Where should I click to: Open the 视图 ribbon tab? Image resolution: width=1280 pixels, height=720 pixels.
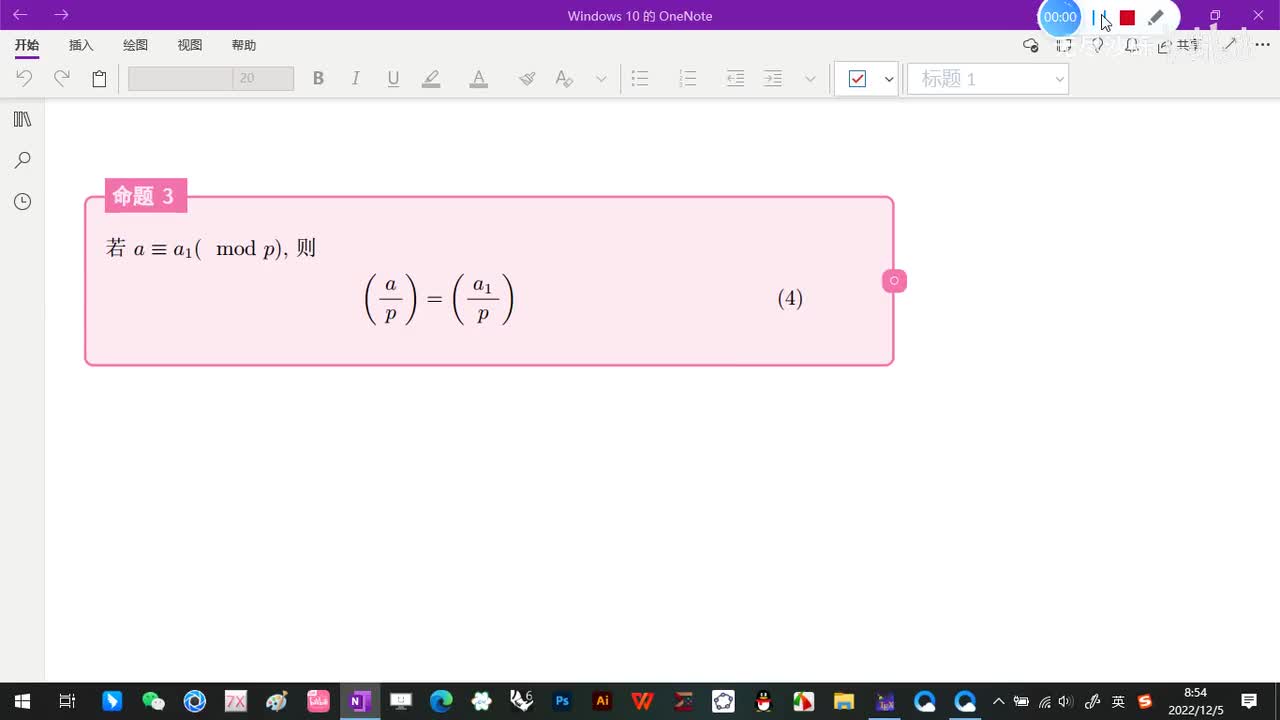pos(189,45)
